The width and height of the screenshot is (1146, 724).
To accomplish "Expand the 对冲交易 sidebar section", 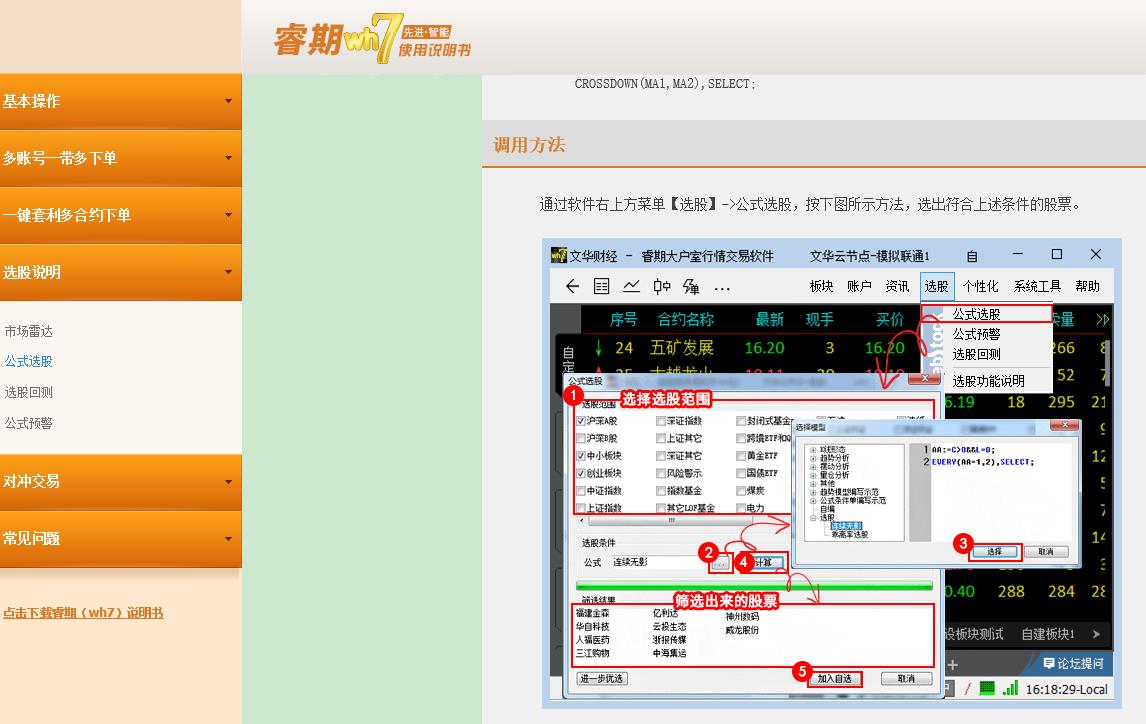I will [x=120, y=481].
